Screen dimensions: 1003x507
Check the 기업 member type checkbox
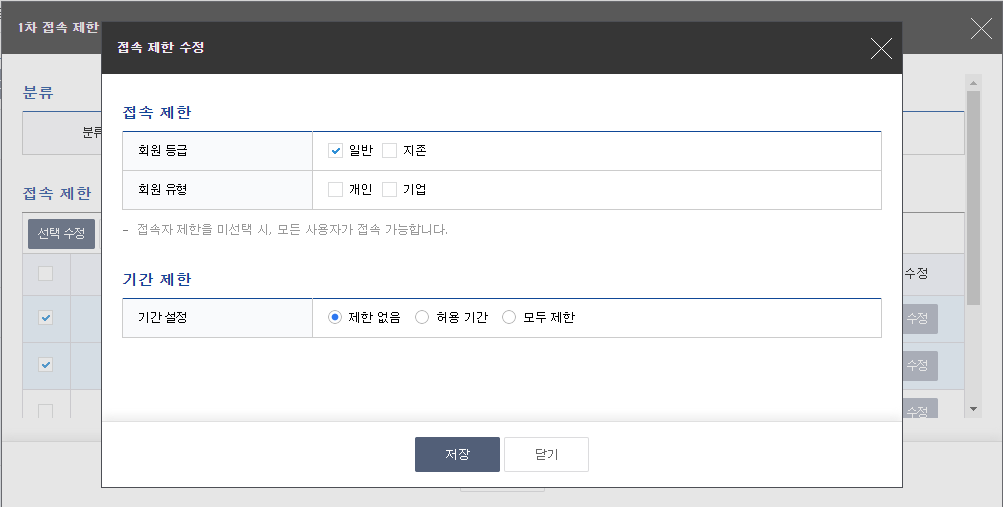click(390, 189)
